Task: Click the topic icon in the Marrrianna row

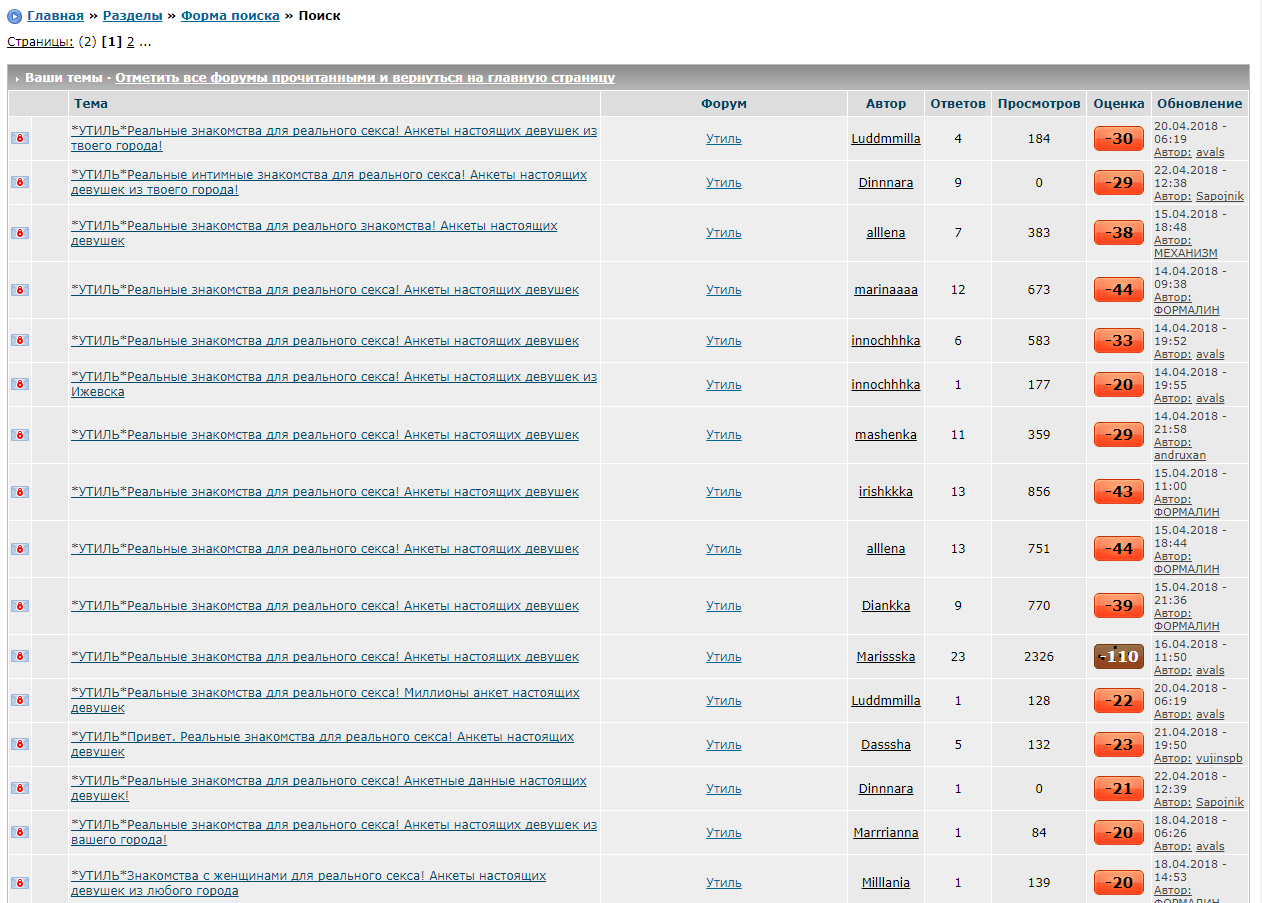Action: pyautogui.click(x=20, y=832)
